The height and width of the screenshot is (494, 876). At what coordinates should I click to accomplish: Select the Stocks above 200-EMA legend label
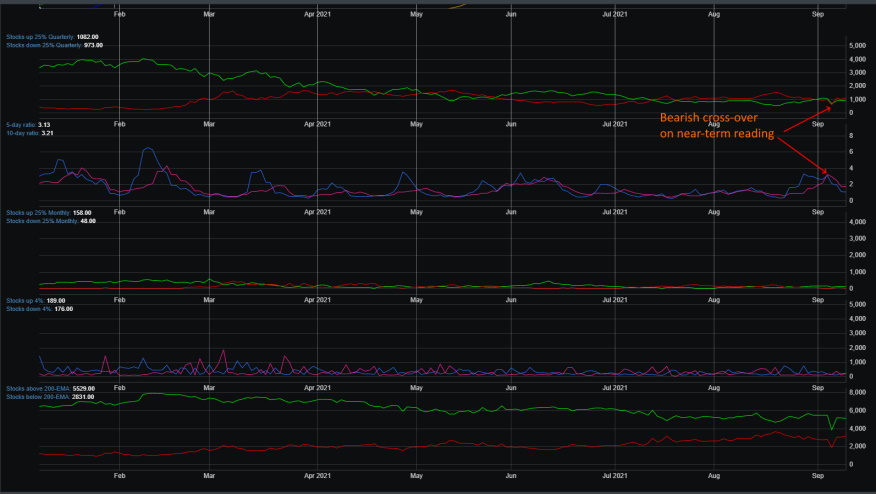click(50, 388)
